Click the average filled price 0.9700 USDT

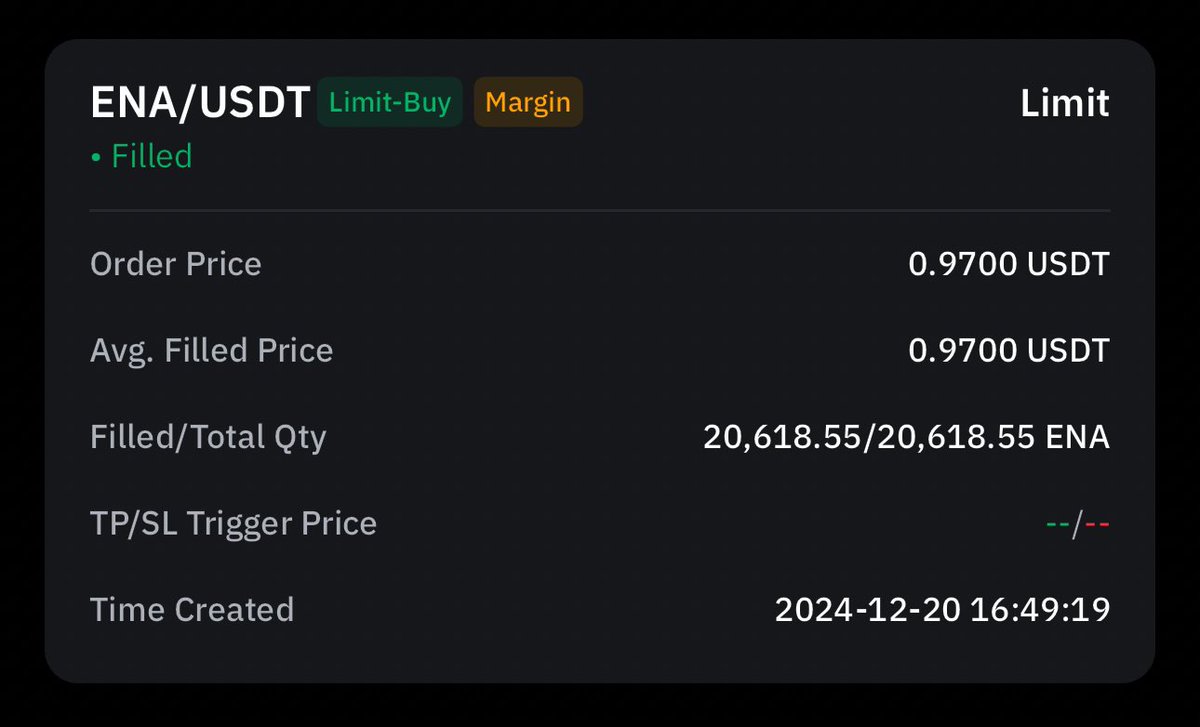coord(1009,350)
